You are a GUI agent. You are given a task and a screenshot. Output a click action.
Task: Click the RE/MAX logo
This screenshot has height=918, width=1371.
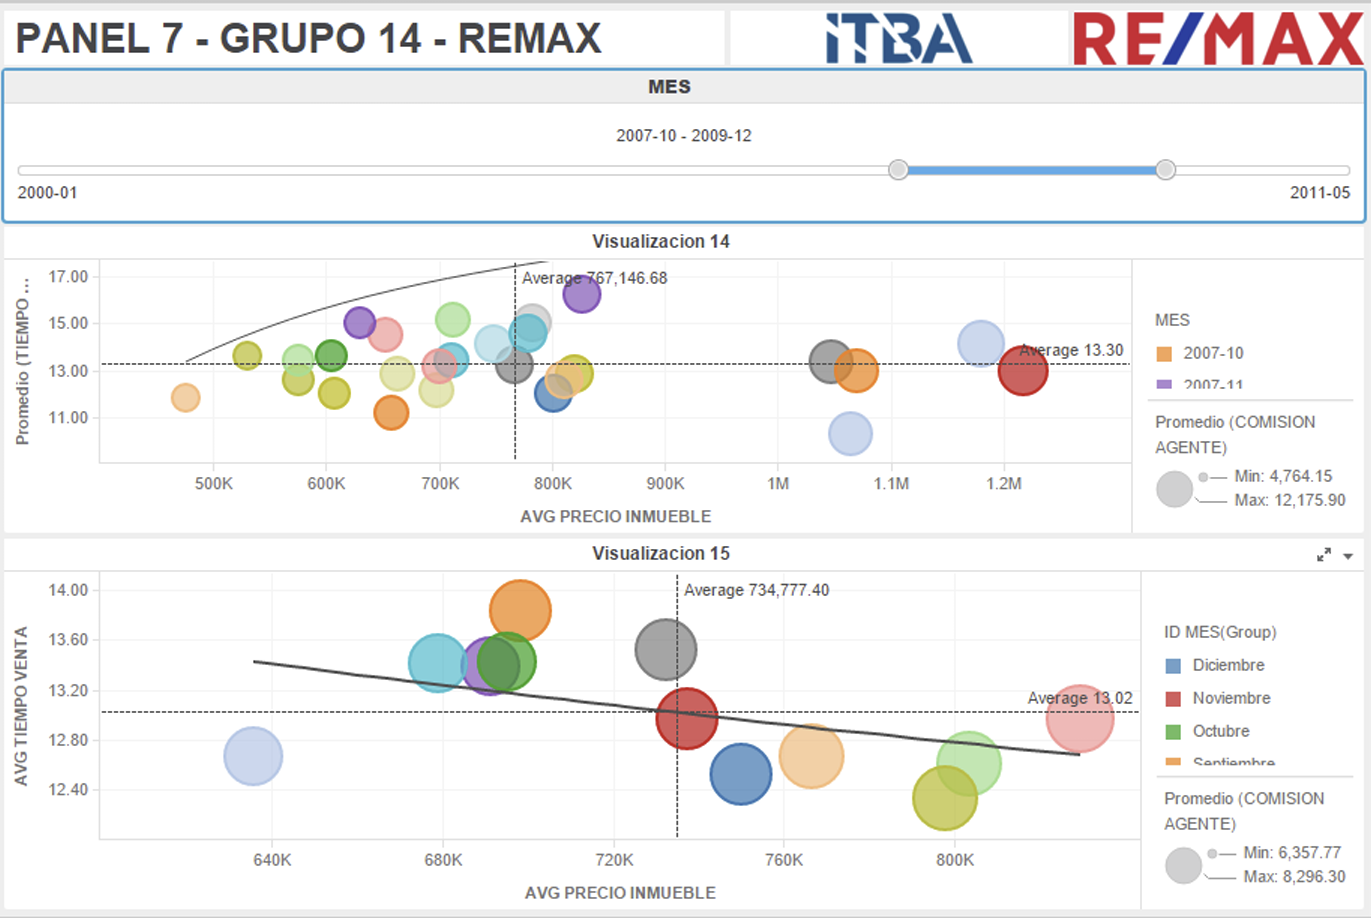[x=1218, y=39]
